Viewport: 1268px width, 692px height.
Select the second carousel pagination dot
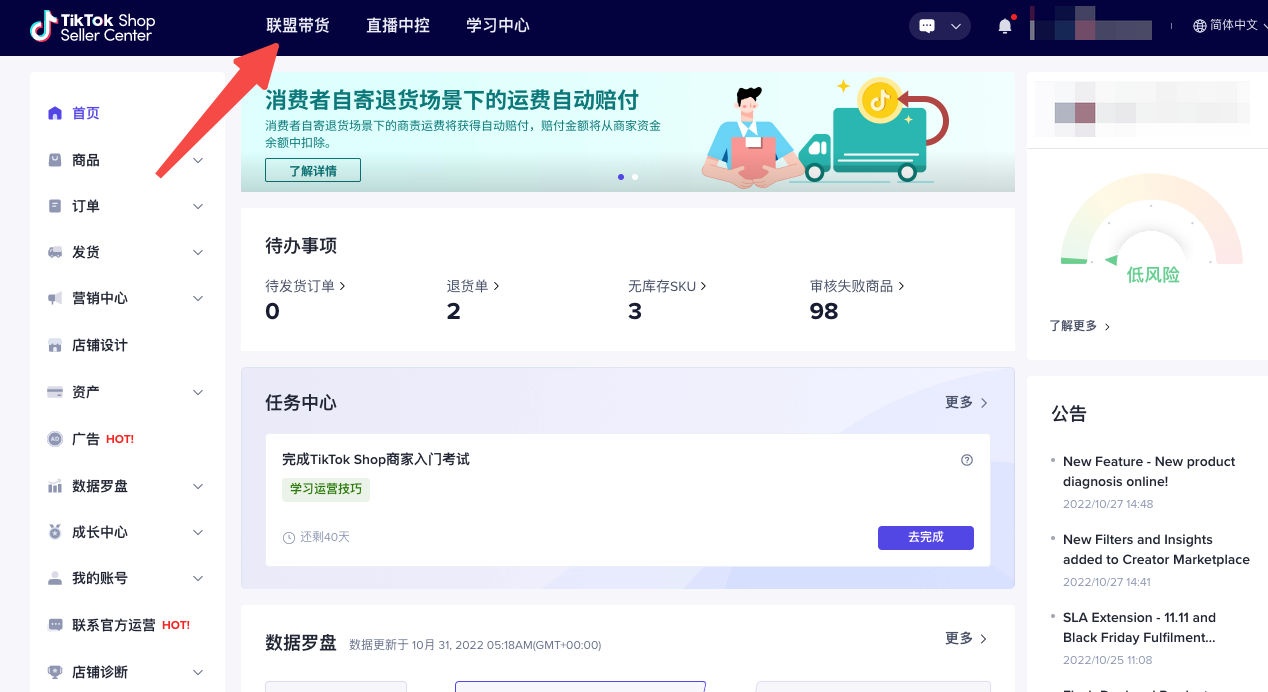[634, 177]
